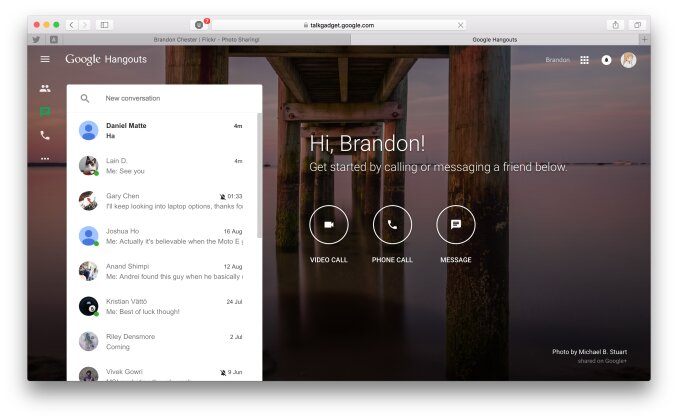The height and width of the screenshot is (420, 678).
Task: Open conversation with Gary Chen
Action: 162,201
